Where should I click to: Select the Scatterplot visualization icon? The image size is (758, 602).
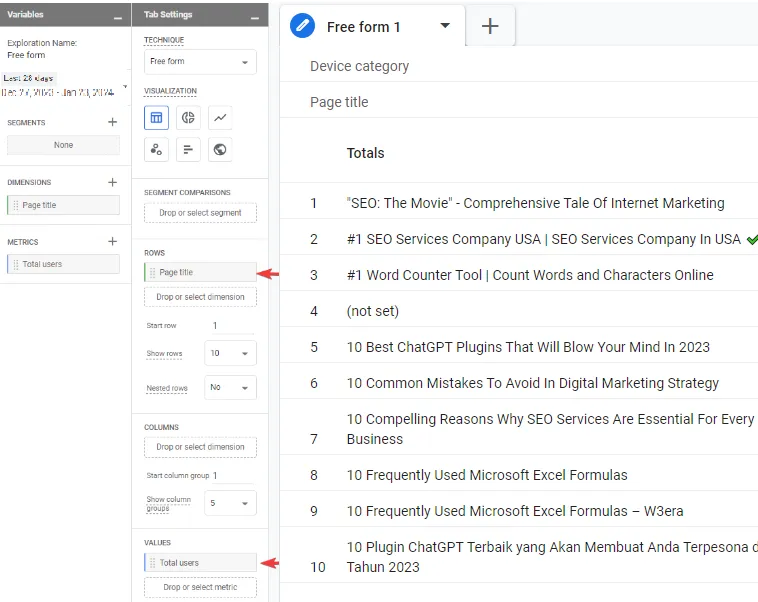[156, 150]
